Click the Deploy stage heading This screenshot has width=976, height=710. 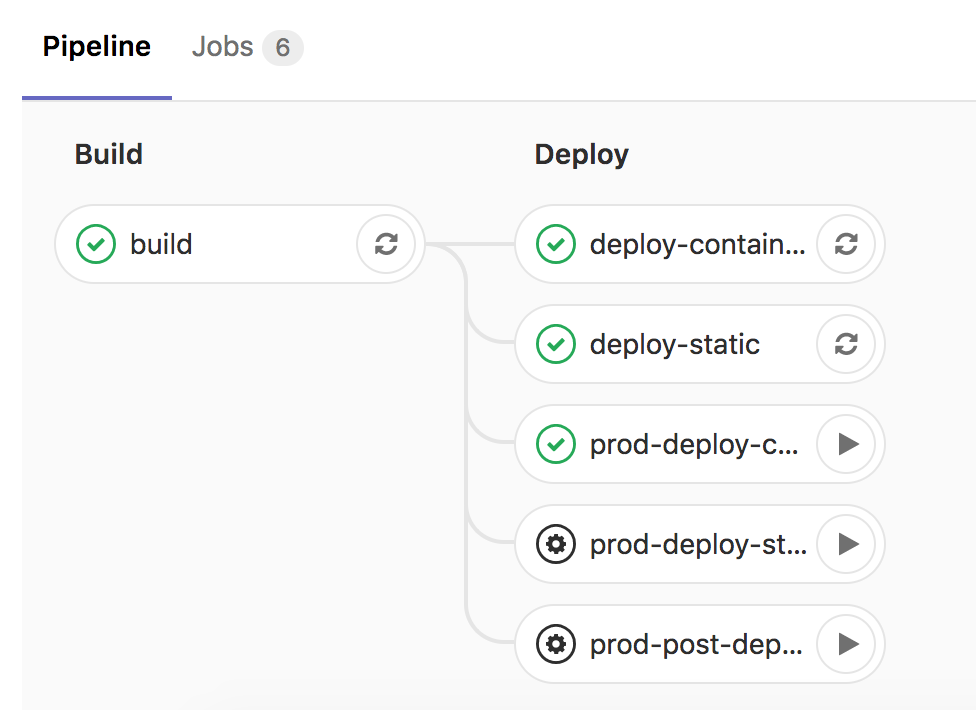(582, 154)
